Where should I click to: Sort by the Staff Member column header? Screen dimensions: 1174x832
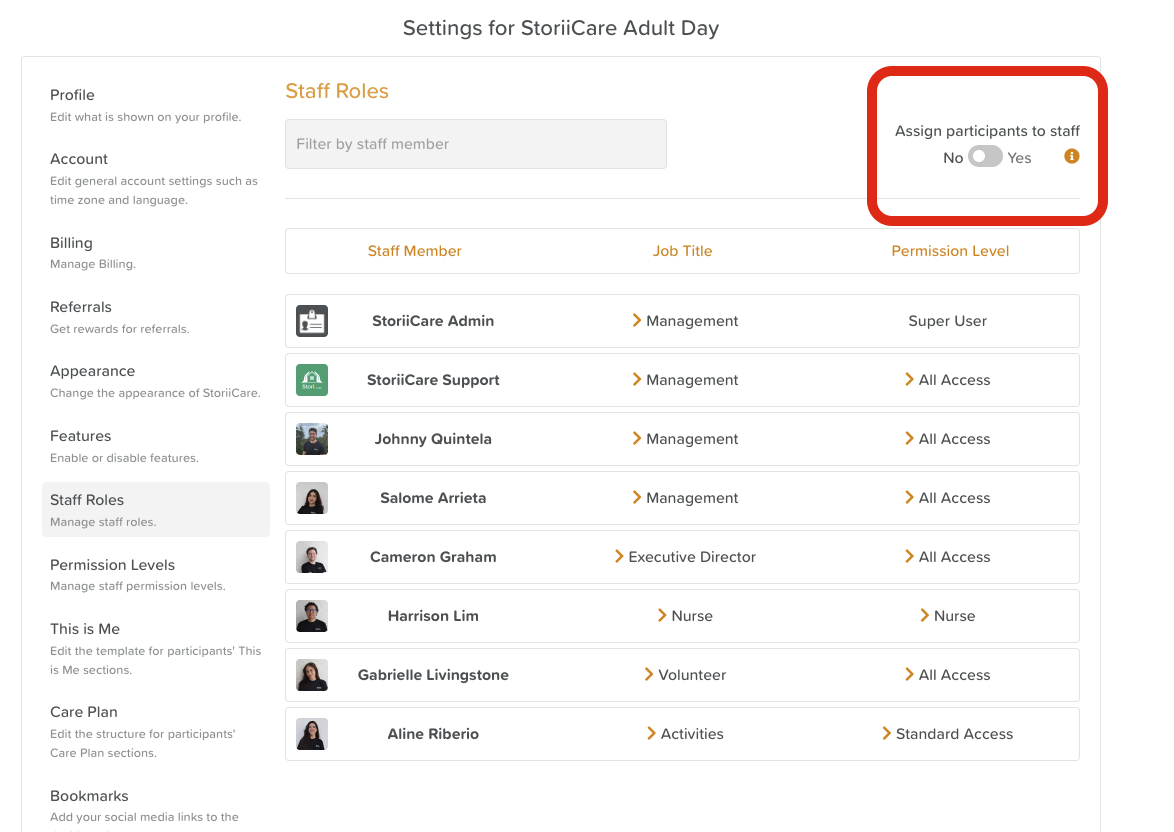pos(414,251)
